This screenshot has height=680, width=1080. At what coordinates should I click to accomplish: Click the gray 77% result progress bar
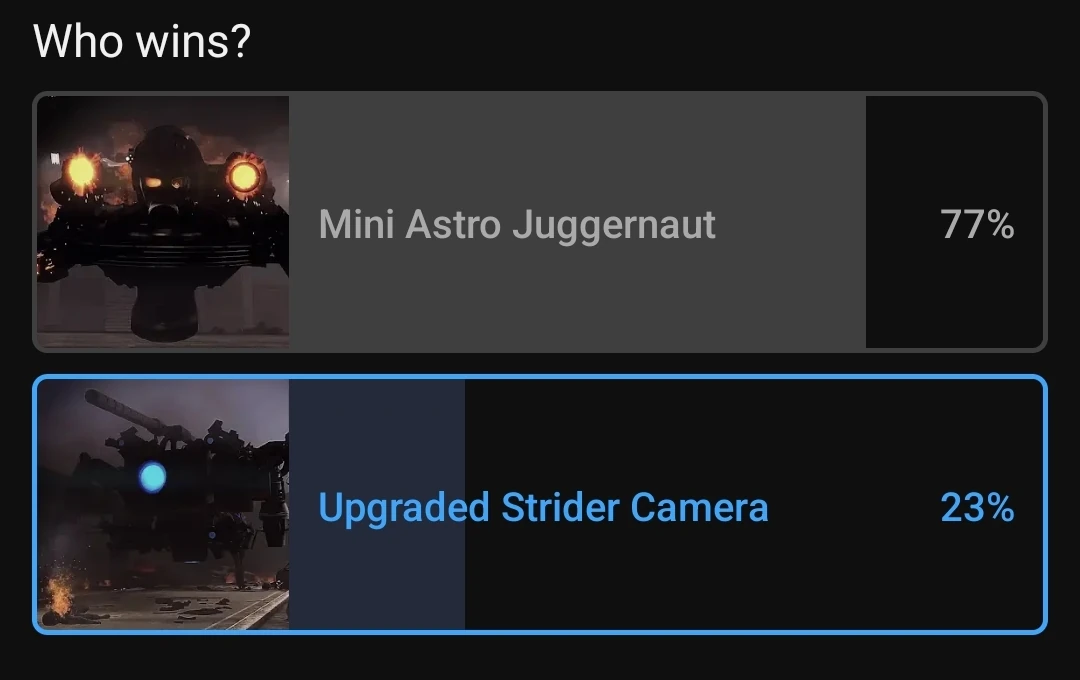577,222
